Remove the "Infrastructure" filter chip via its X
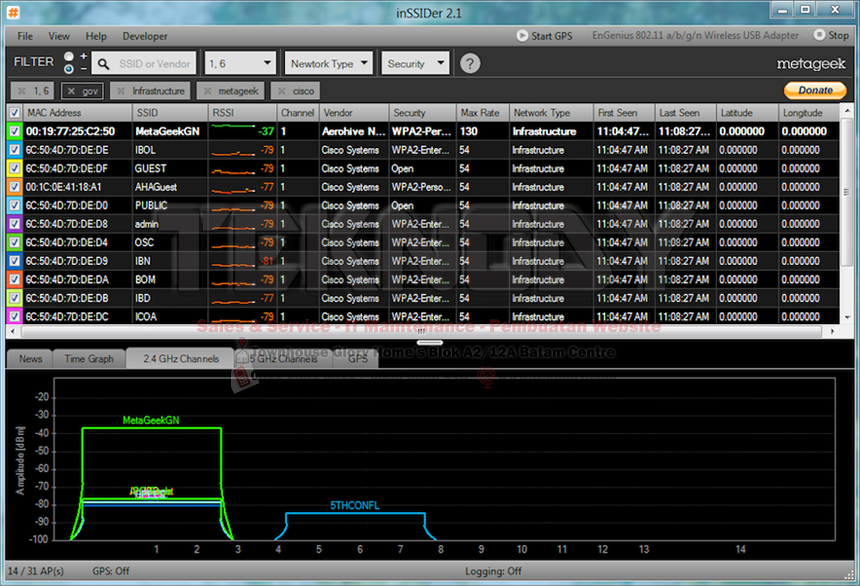The width and height of the screenshot is (860, 586). point(121,91)
